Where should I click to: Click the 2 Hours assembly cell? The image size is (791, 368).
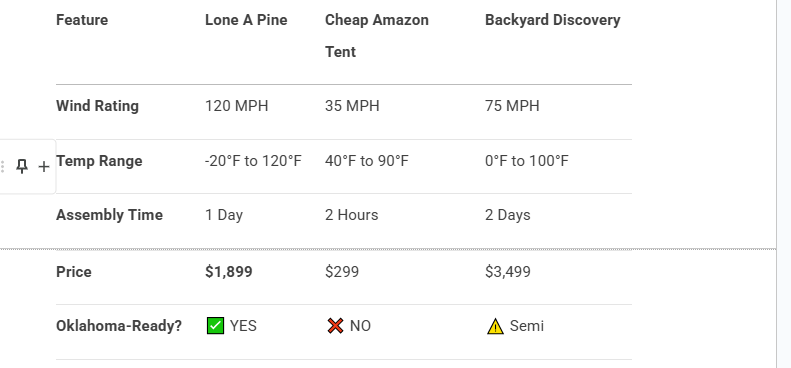point(352,215)
